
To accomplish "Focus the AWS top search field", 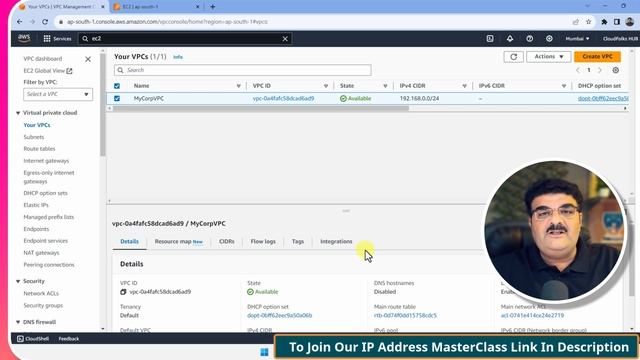I will coord(184,39).
